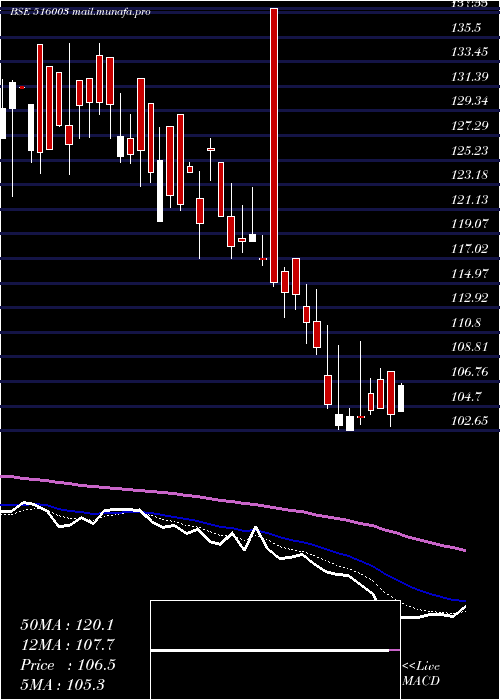
Task: Click the Price : 106.5 readout
Action: pos(68,665)
